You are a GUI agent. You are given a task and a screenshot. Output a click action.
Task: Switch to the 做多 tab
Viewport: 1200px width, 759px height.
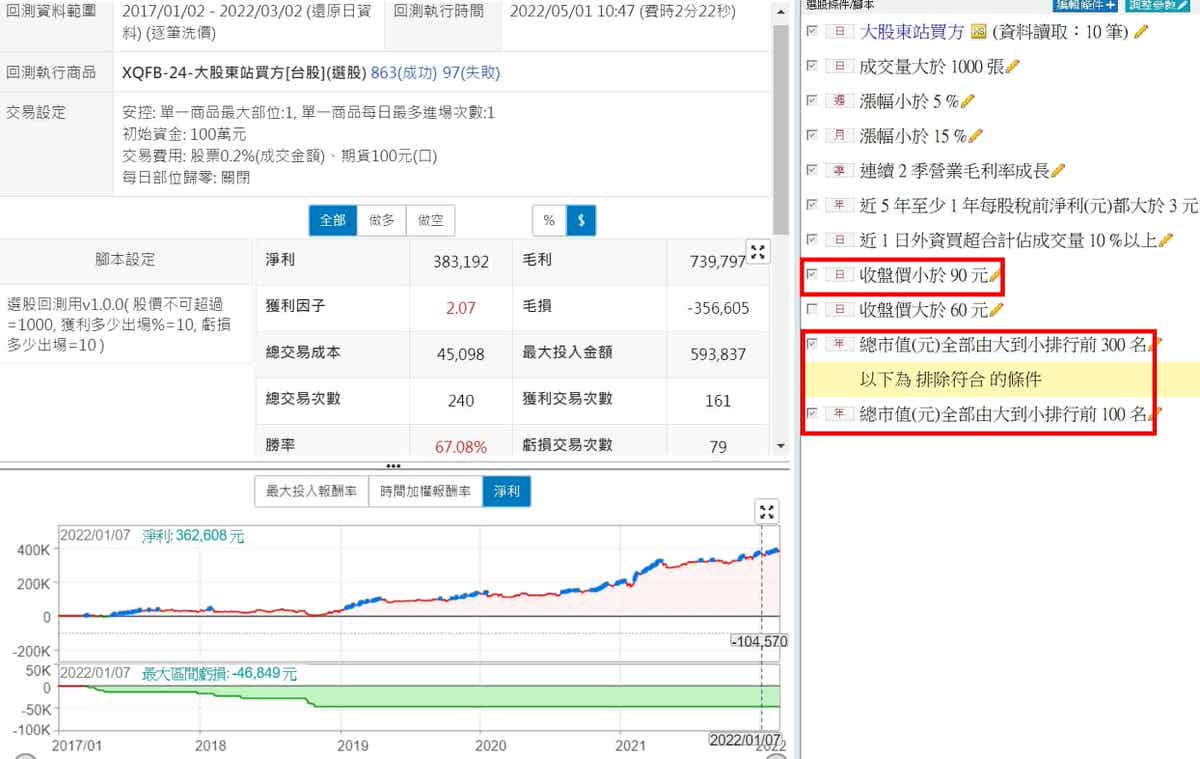[381, 220]
